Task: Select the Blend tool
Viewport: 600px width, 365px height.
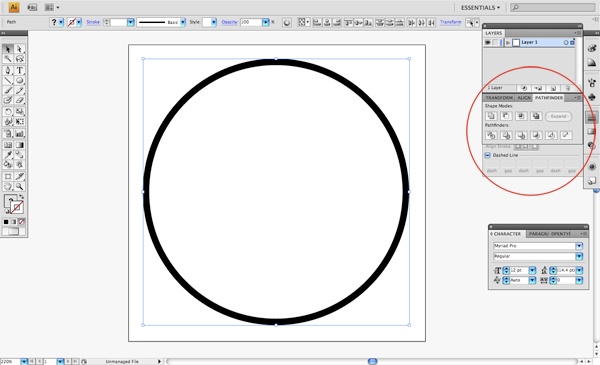Action: (20, 155)
